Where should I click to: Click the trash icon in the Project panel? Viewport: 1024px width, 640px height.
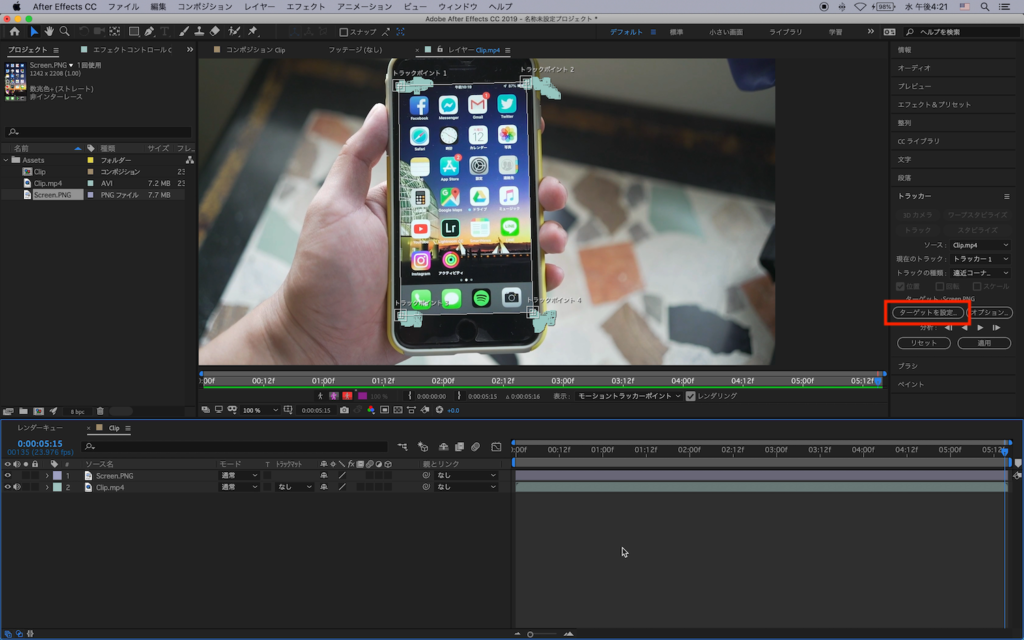point(100,411)
